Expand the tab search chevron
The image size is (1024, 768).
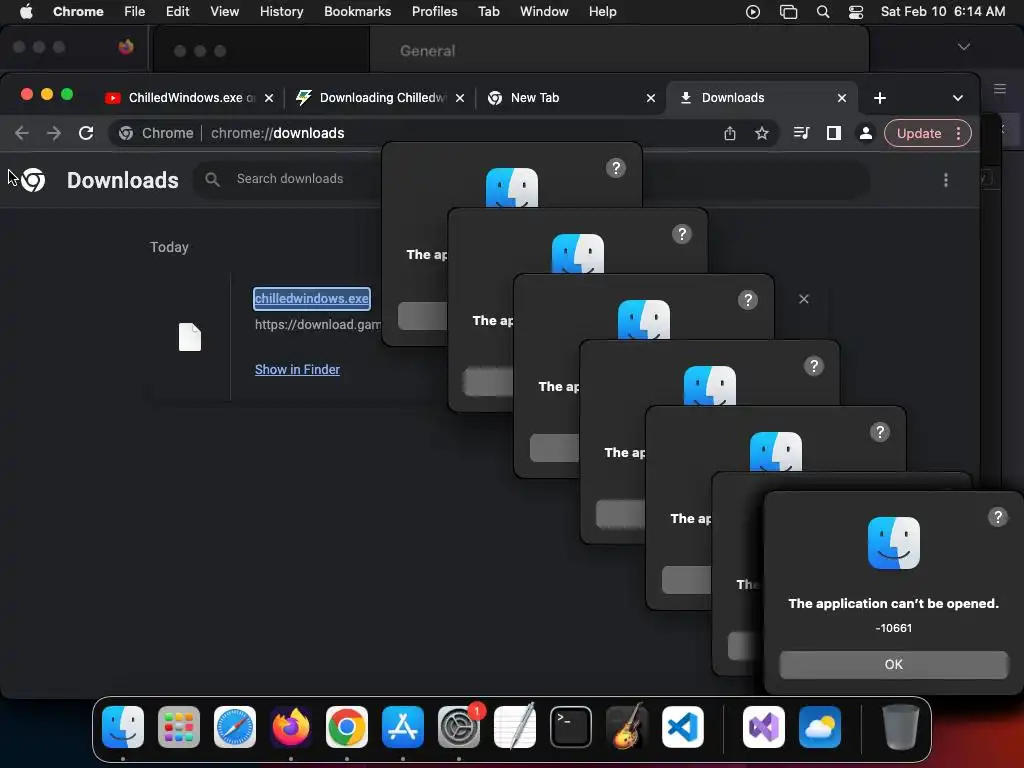tap(957, 98)
